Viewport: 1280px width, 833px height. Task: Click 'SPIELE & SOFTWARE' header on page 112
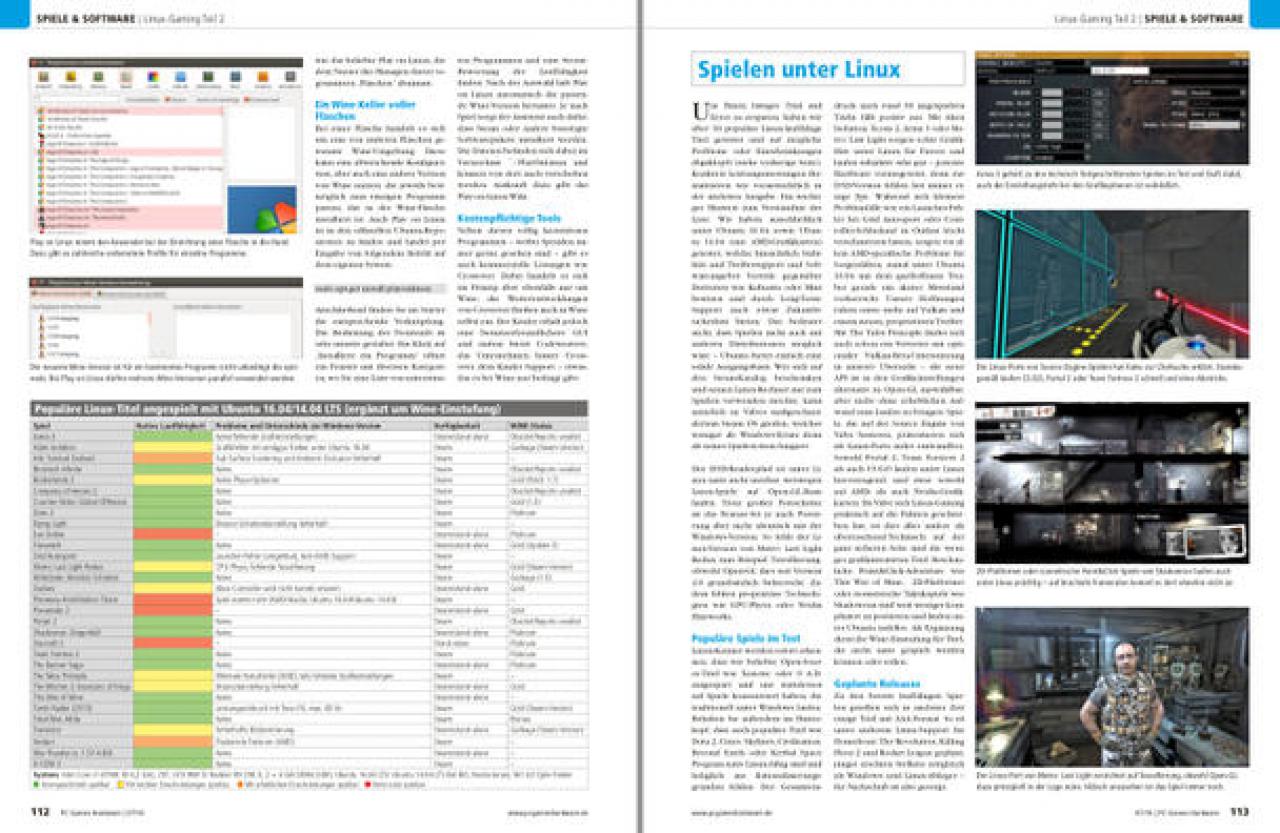(x=84, y=18)
